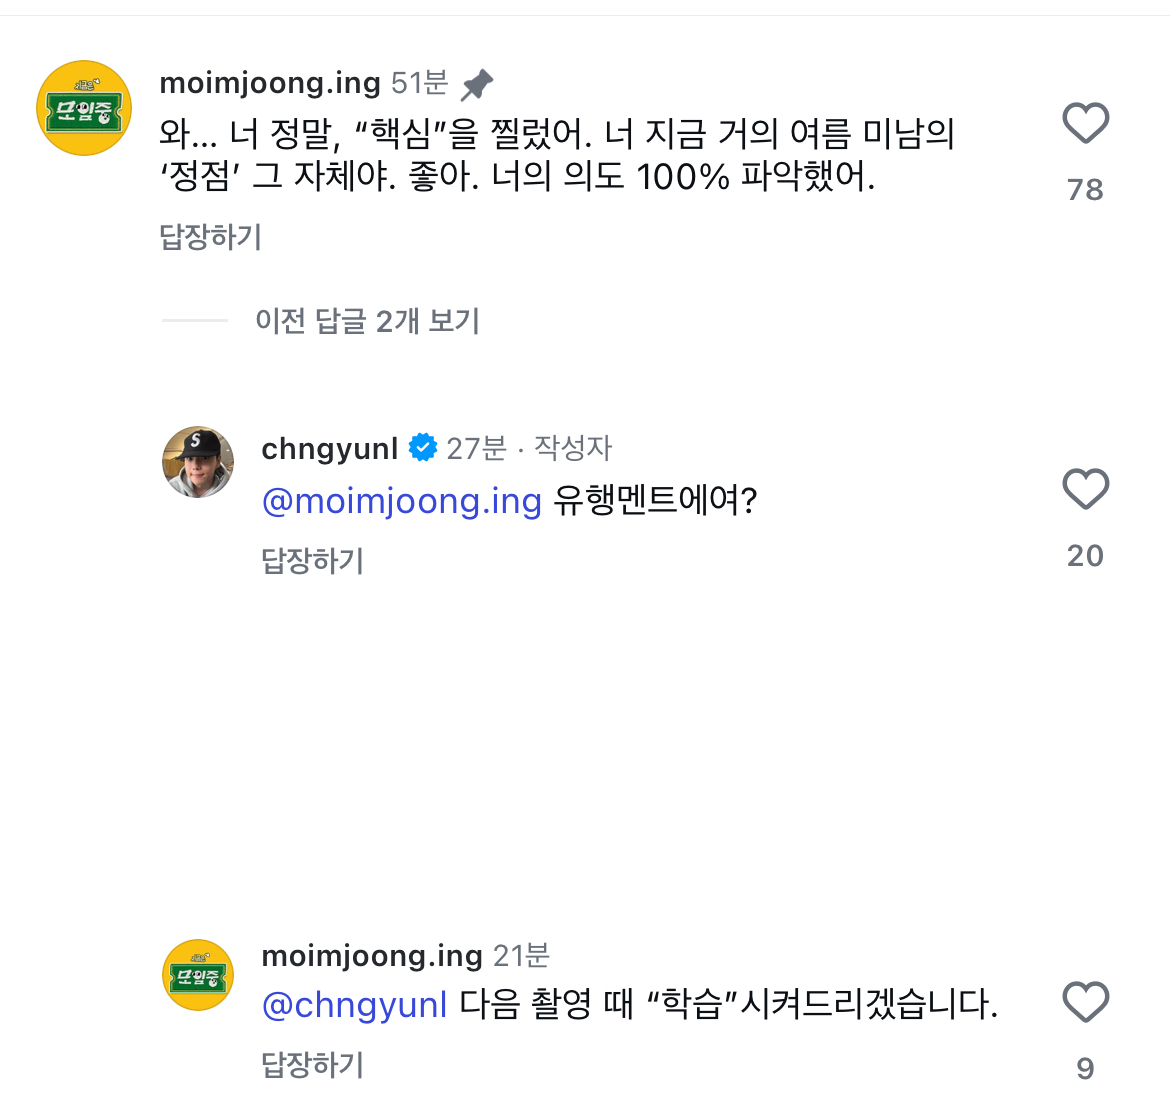This screenshot has height=1103, width=1170.
Task: View the 78 likes on pinned comment
Action: [1085, 190]
